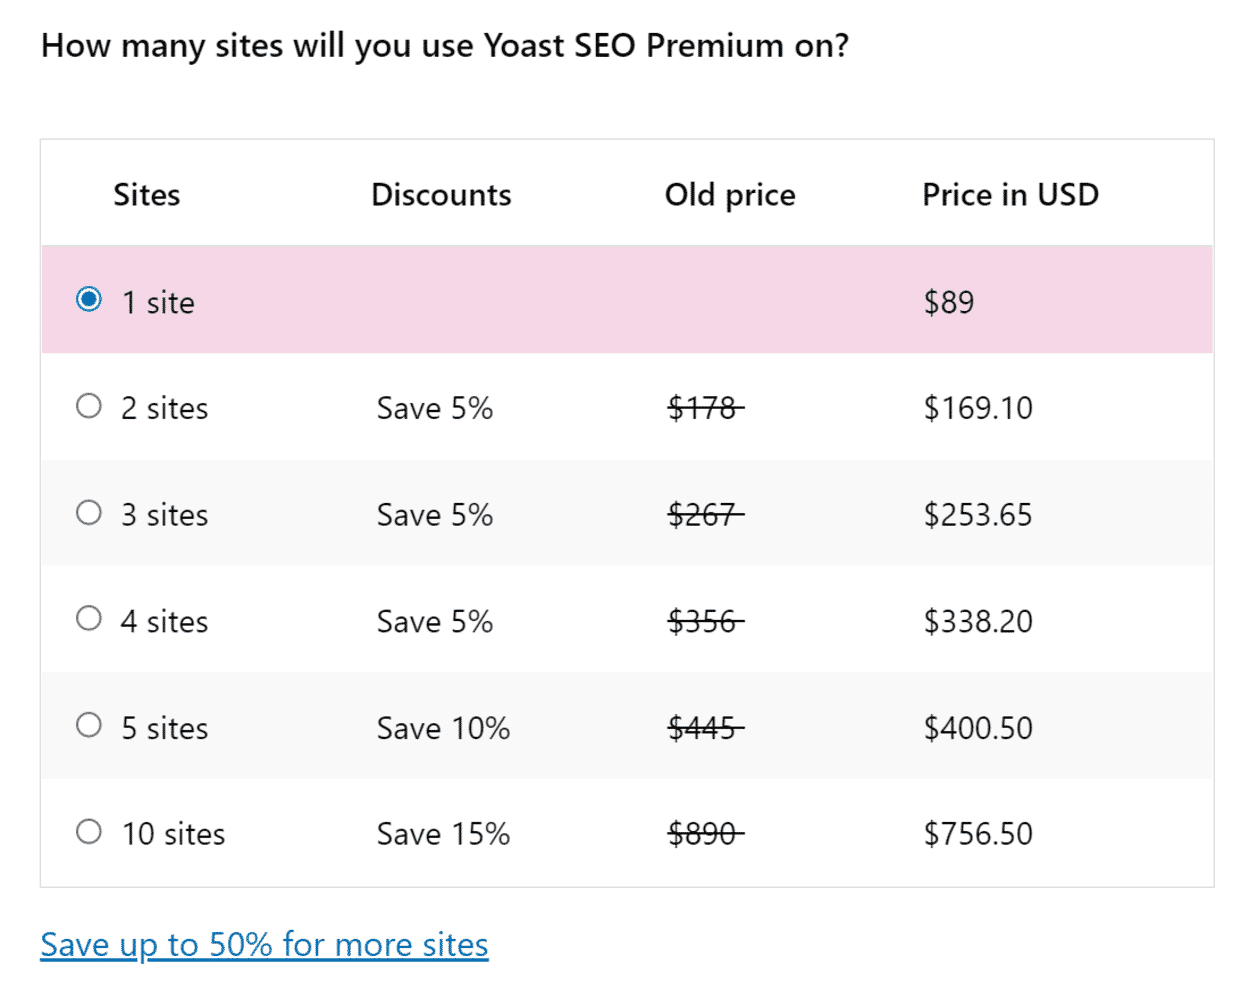The height and width of the screenshot is (1002, 1250).
Task: Open the Save up to 50% link
Action: pos(264,945)
